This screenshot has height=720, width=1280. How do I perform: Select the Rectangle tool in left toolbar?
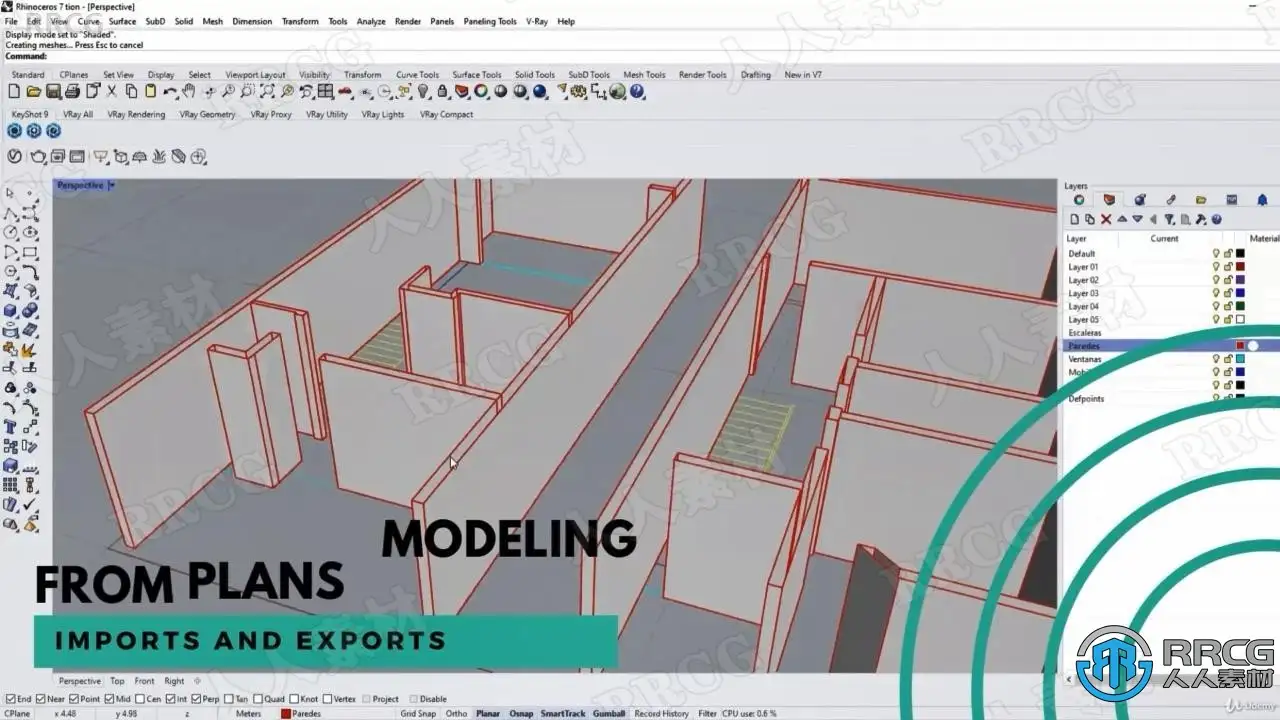click(x=29, y=251)
